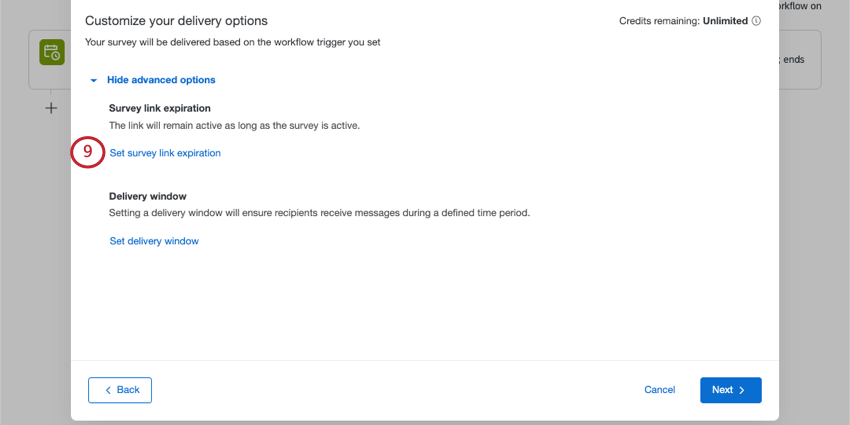Go back with the Back button
The width and height of the screenshot is (850, 425).
[x=120, y=390]
